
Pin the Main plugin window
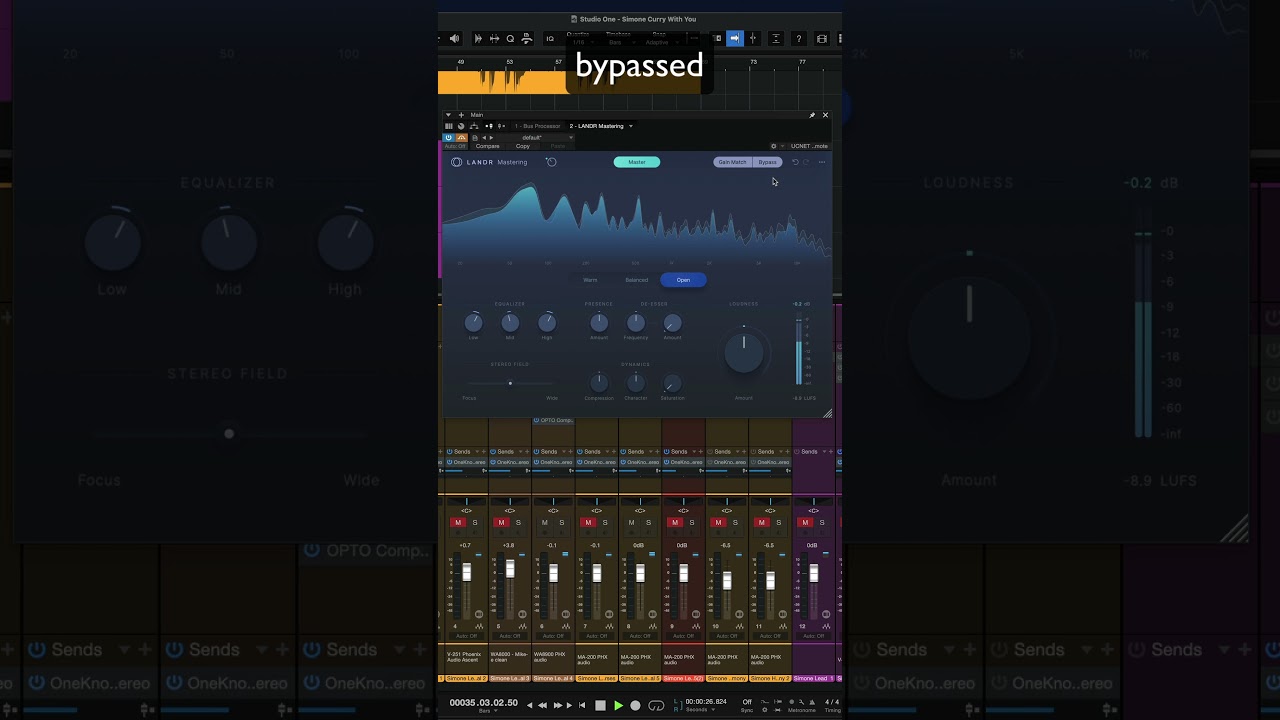[x=812, y=115]
